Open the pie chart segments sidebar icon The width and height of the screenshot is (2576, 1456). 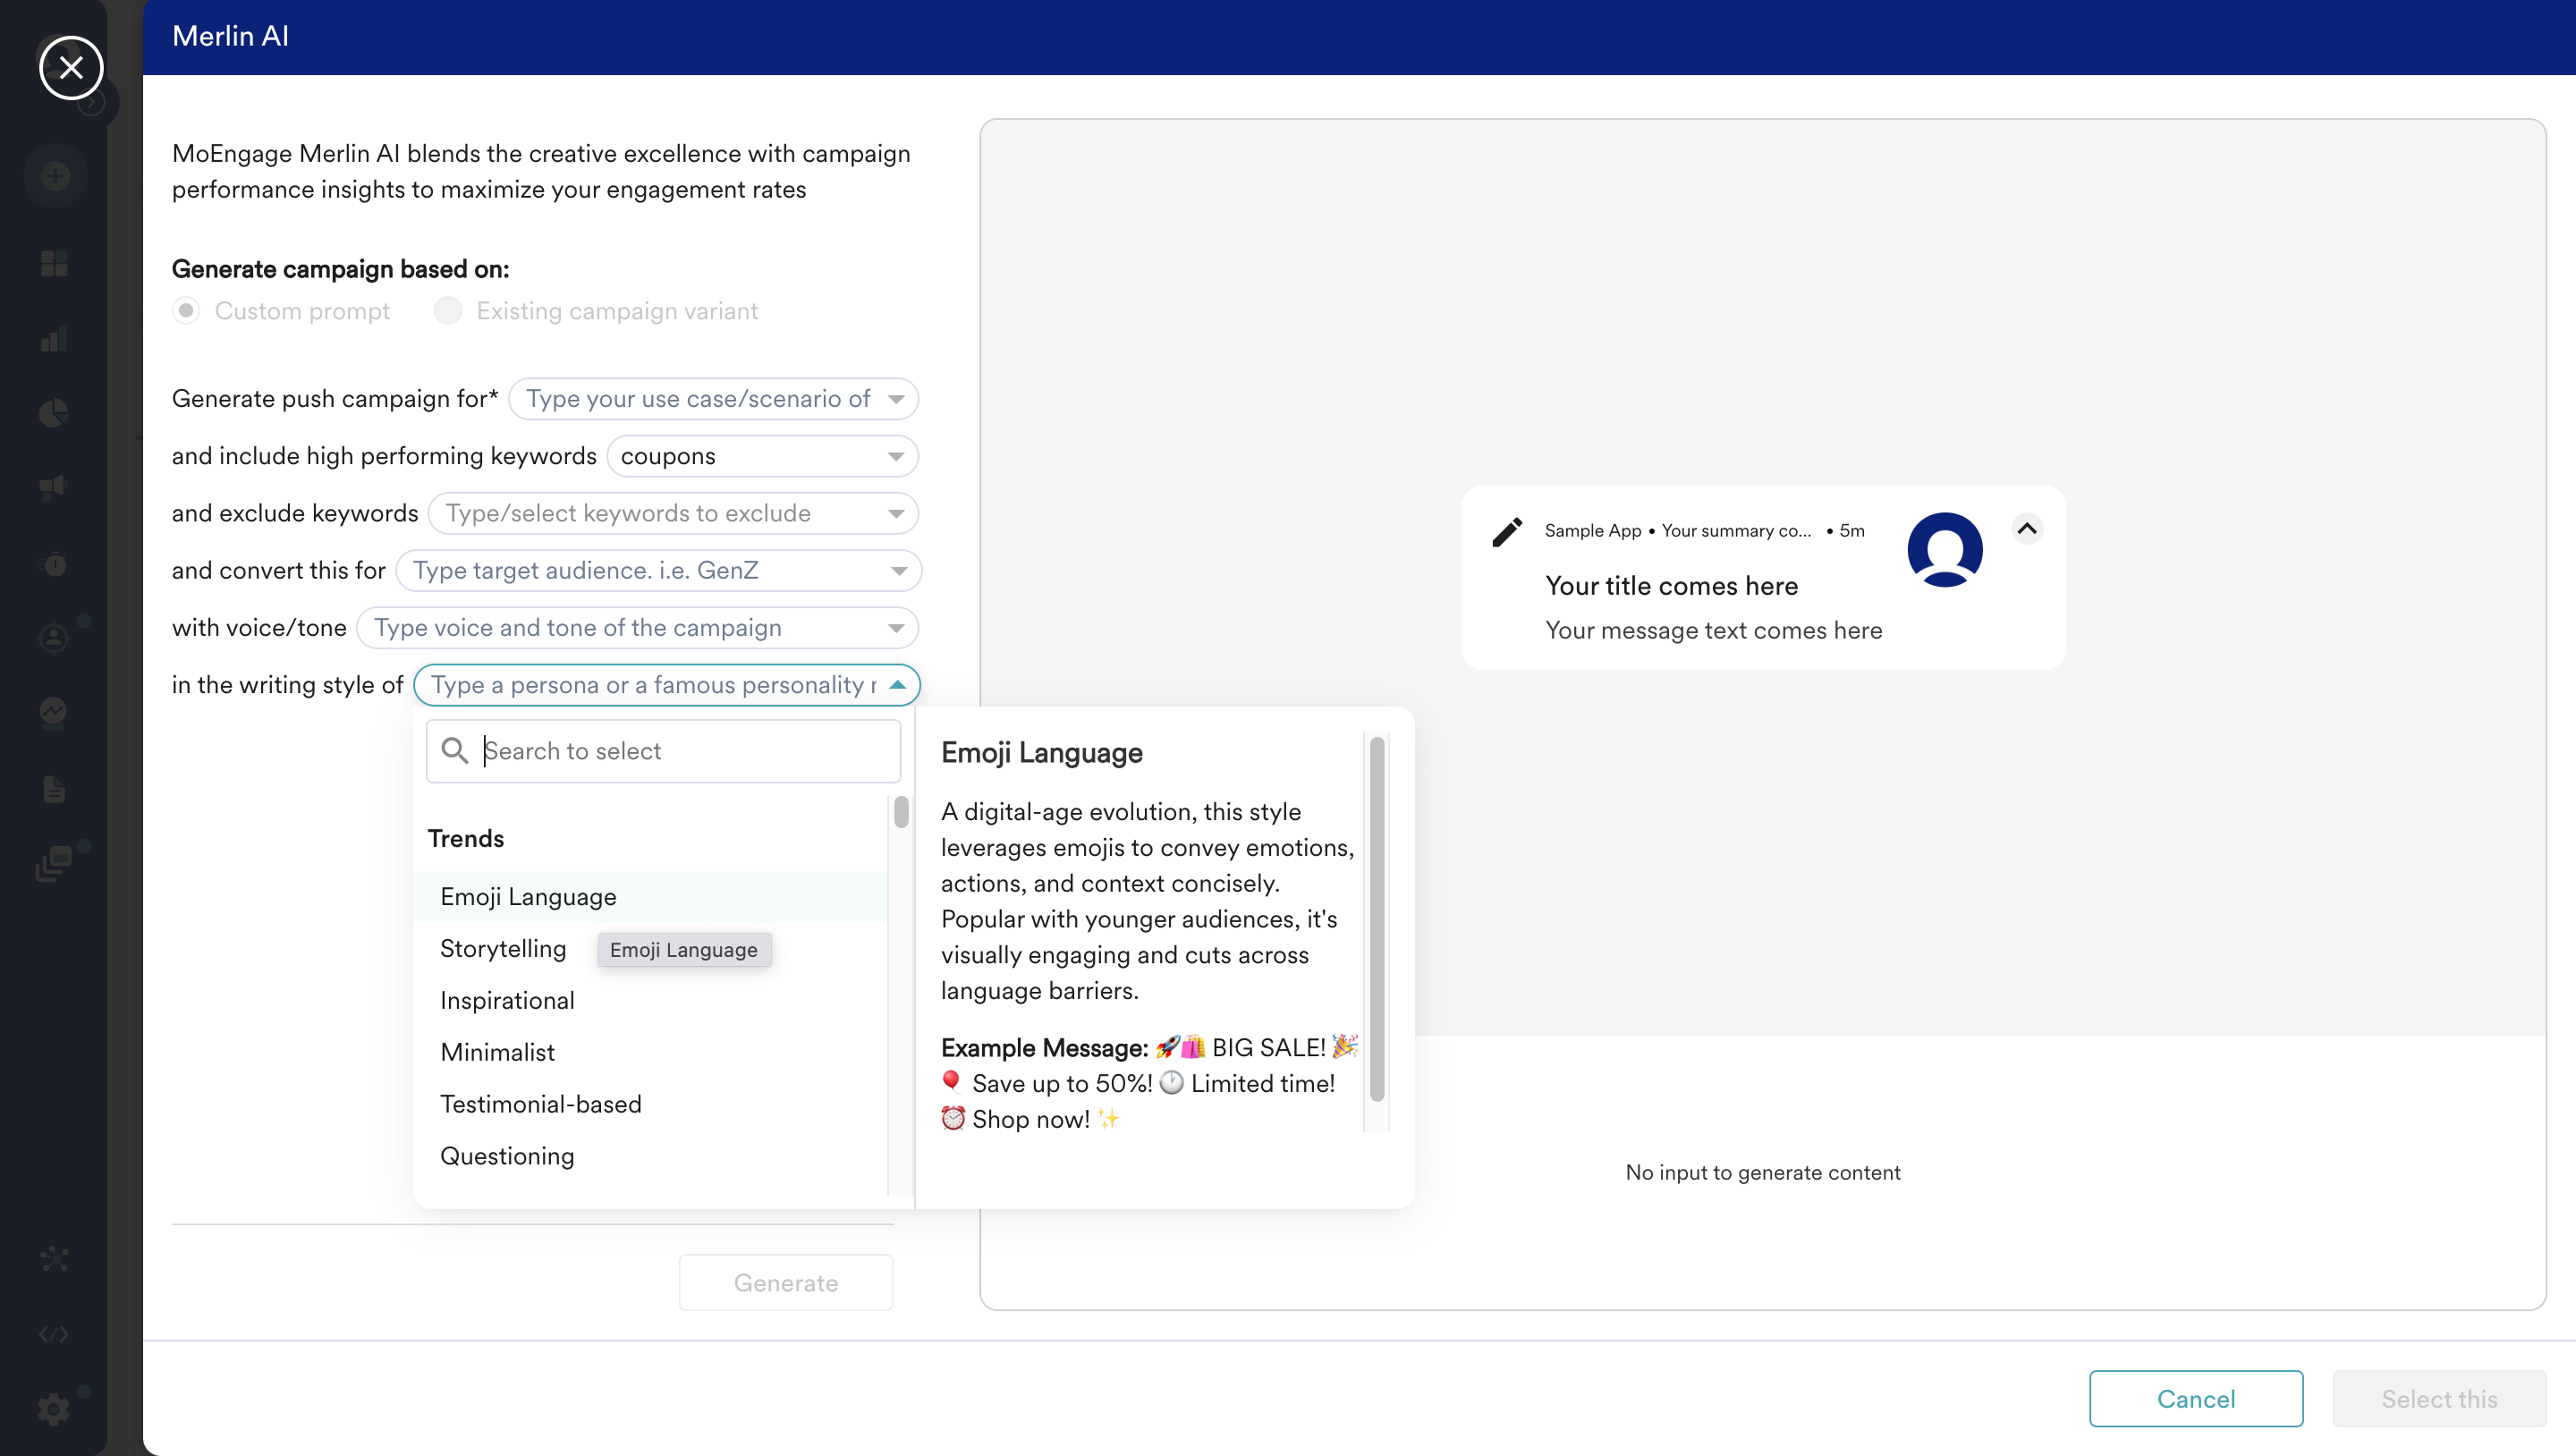(x=54, y=413)
